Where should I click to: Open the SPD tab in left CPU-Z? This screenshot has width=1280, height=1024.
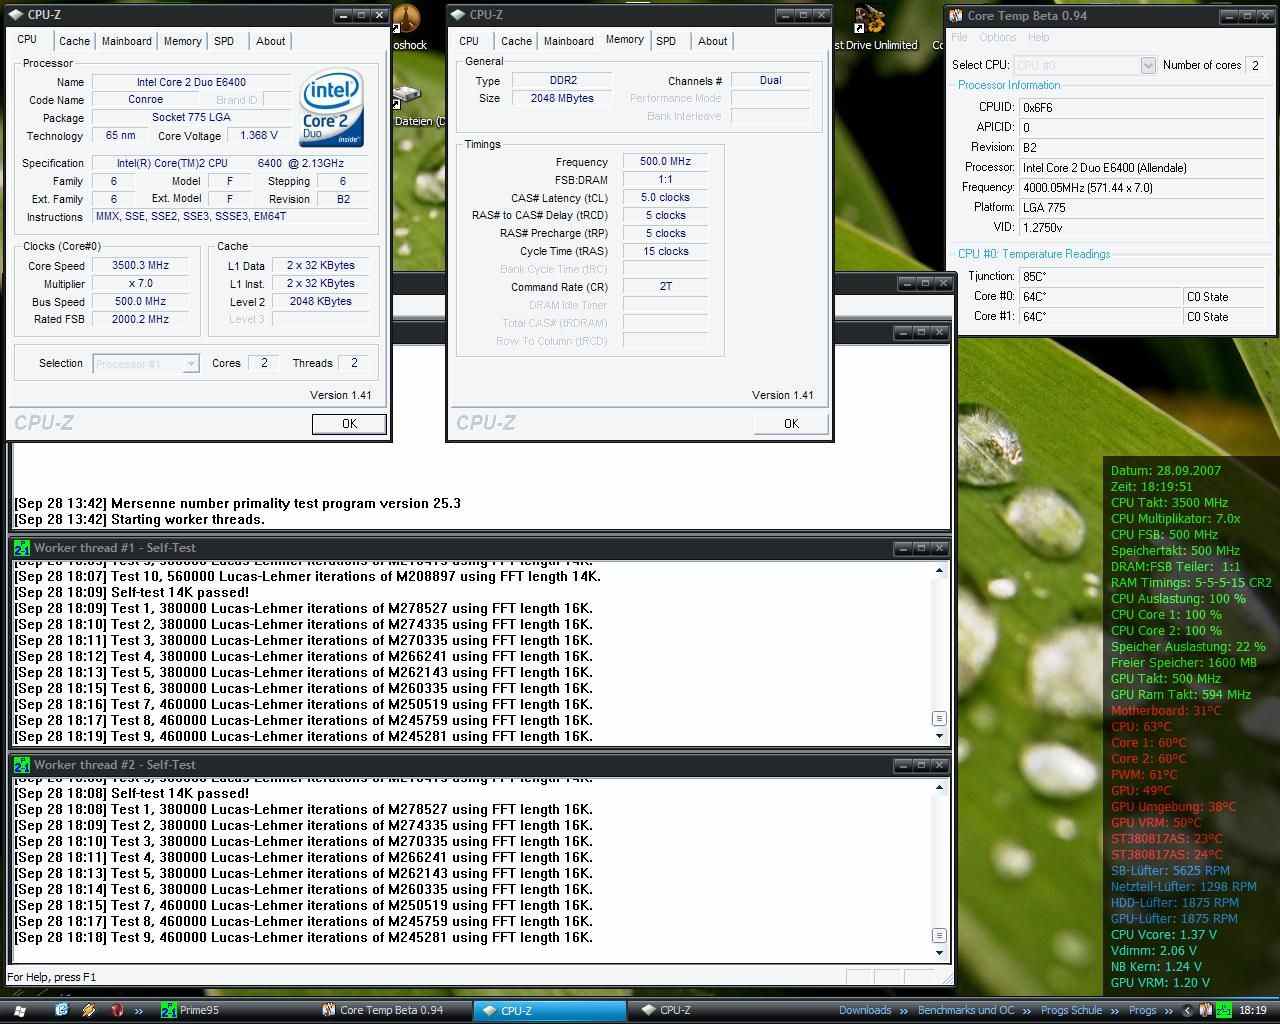pos(224,41)
